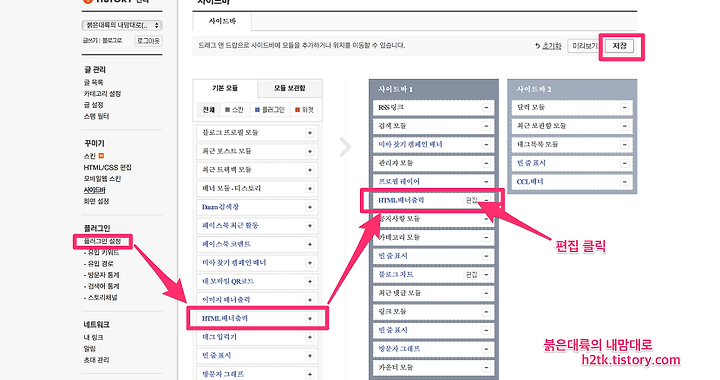Viewport: 720px width, 380px height.
Task: Open 알림 under 네트워크
Action: [x=90, y=349]
